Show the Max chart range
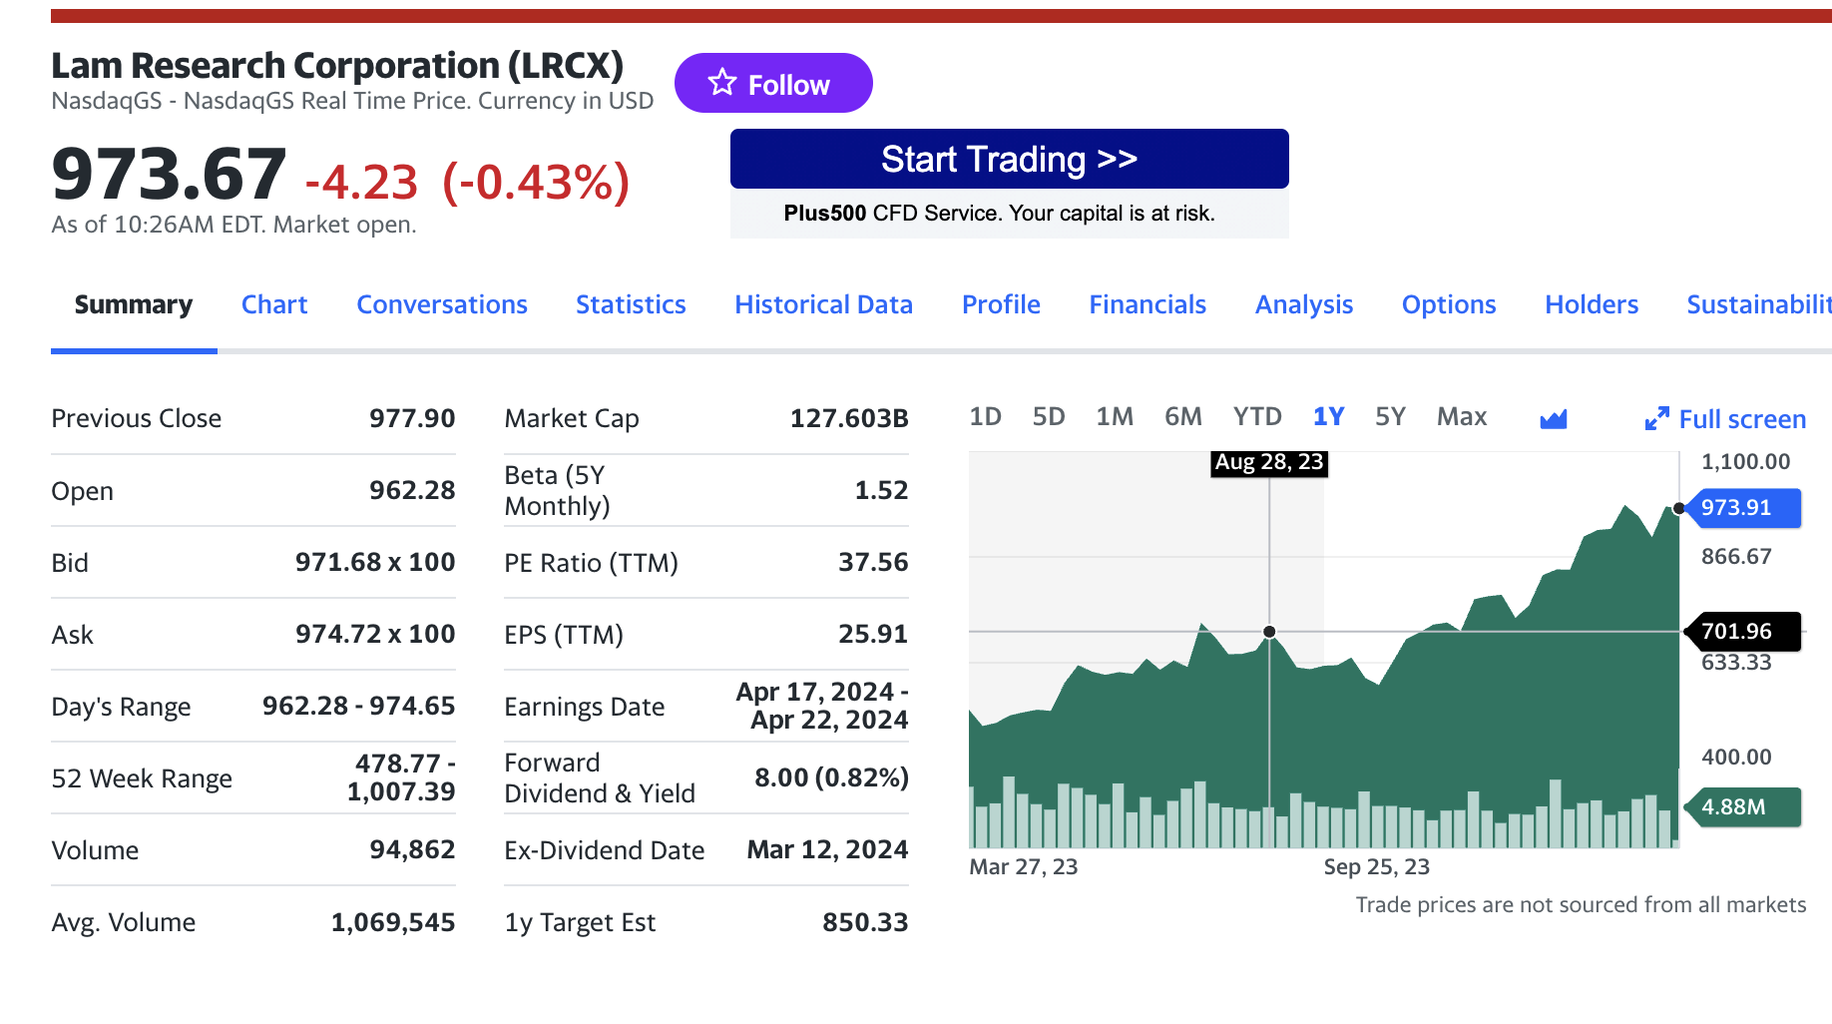This screenshot has height=1024, width=1832. click(1461, 417)
